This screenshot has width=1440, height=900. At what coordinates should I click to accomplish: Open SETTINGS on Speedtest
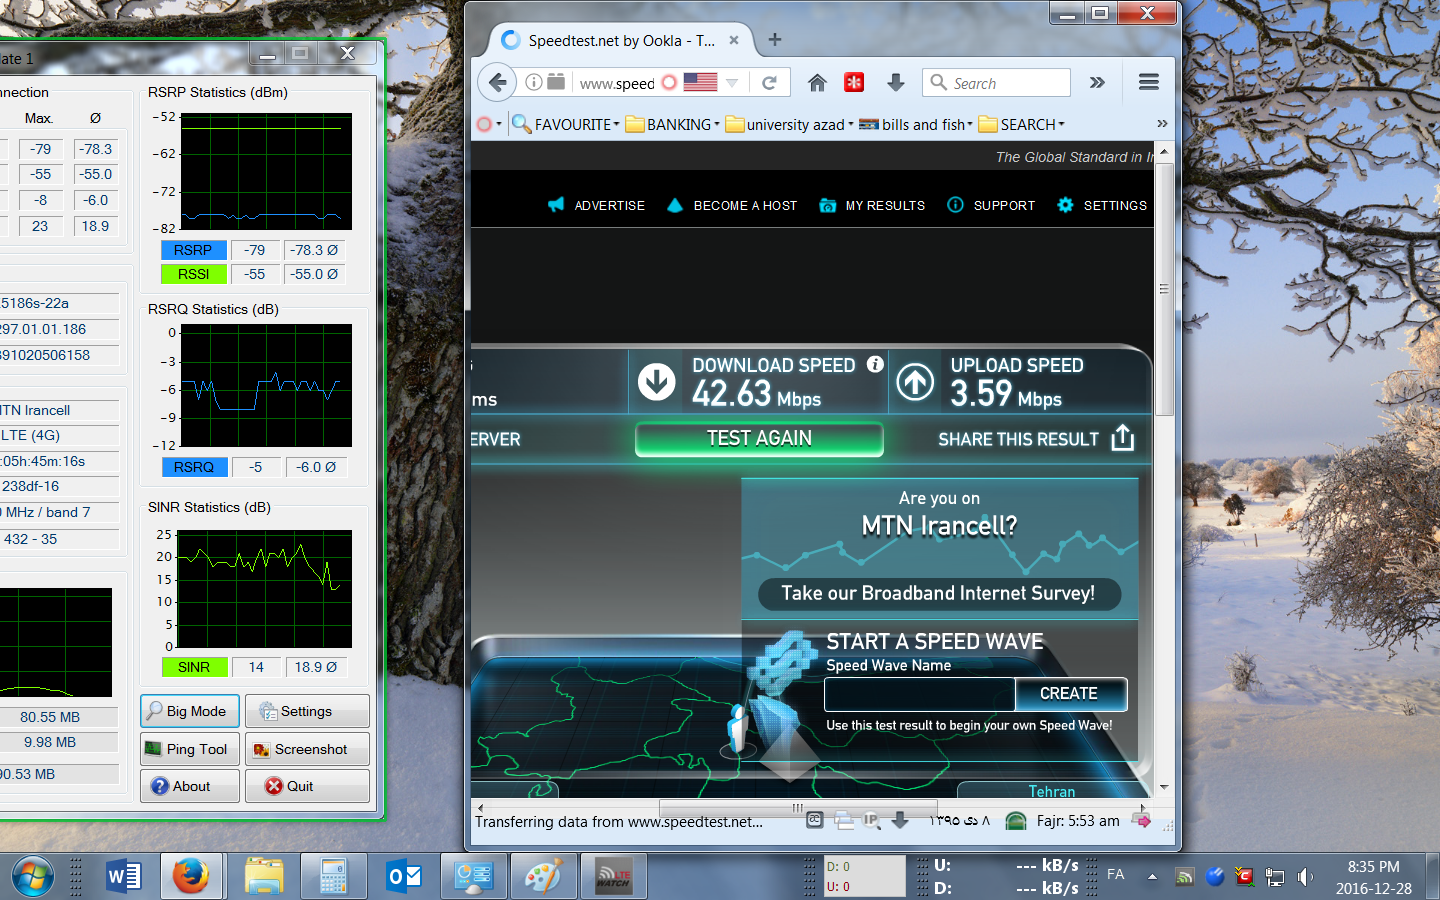click(1101, 205)
